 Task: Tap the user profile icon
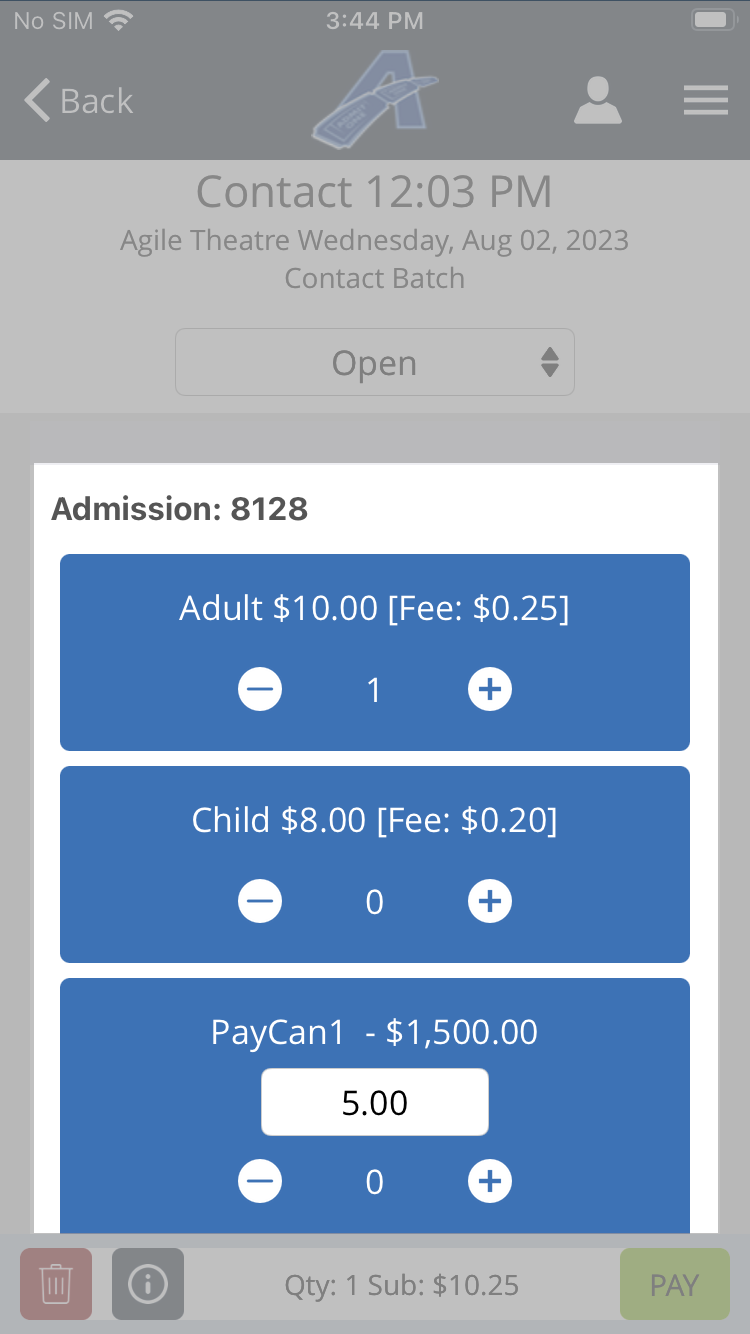coord(598,101)
